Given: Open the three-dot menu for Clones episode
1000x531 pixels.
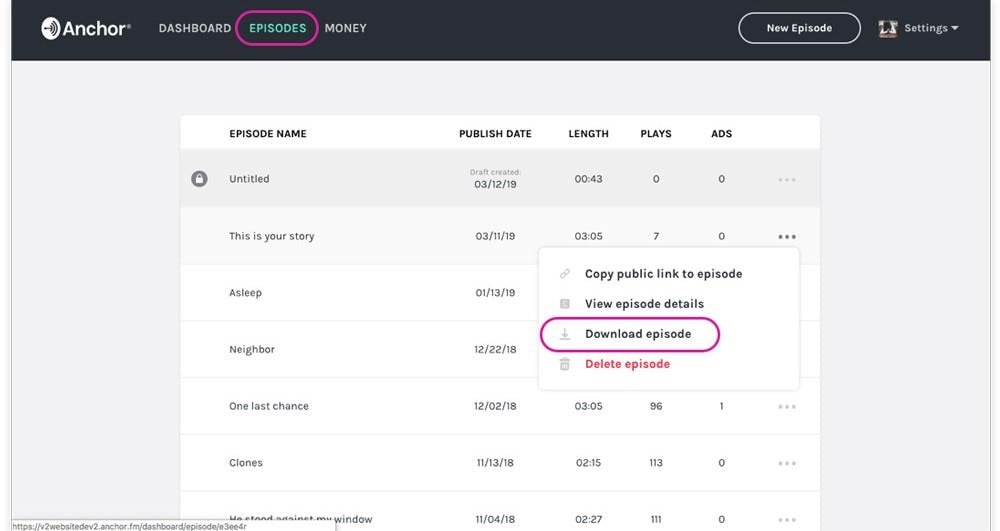Looking at the screenshot, I should point(787,464).
